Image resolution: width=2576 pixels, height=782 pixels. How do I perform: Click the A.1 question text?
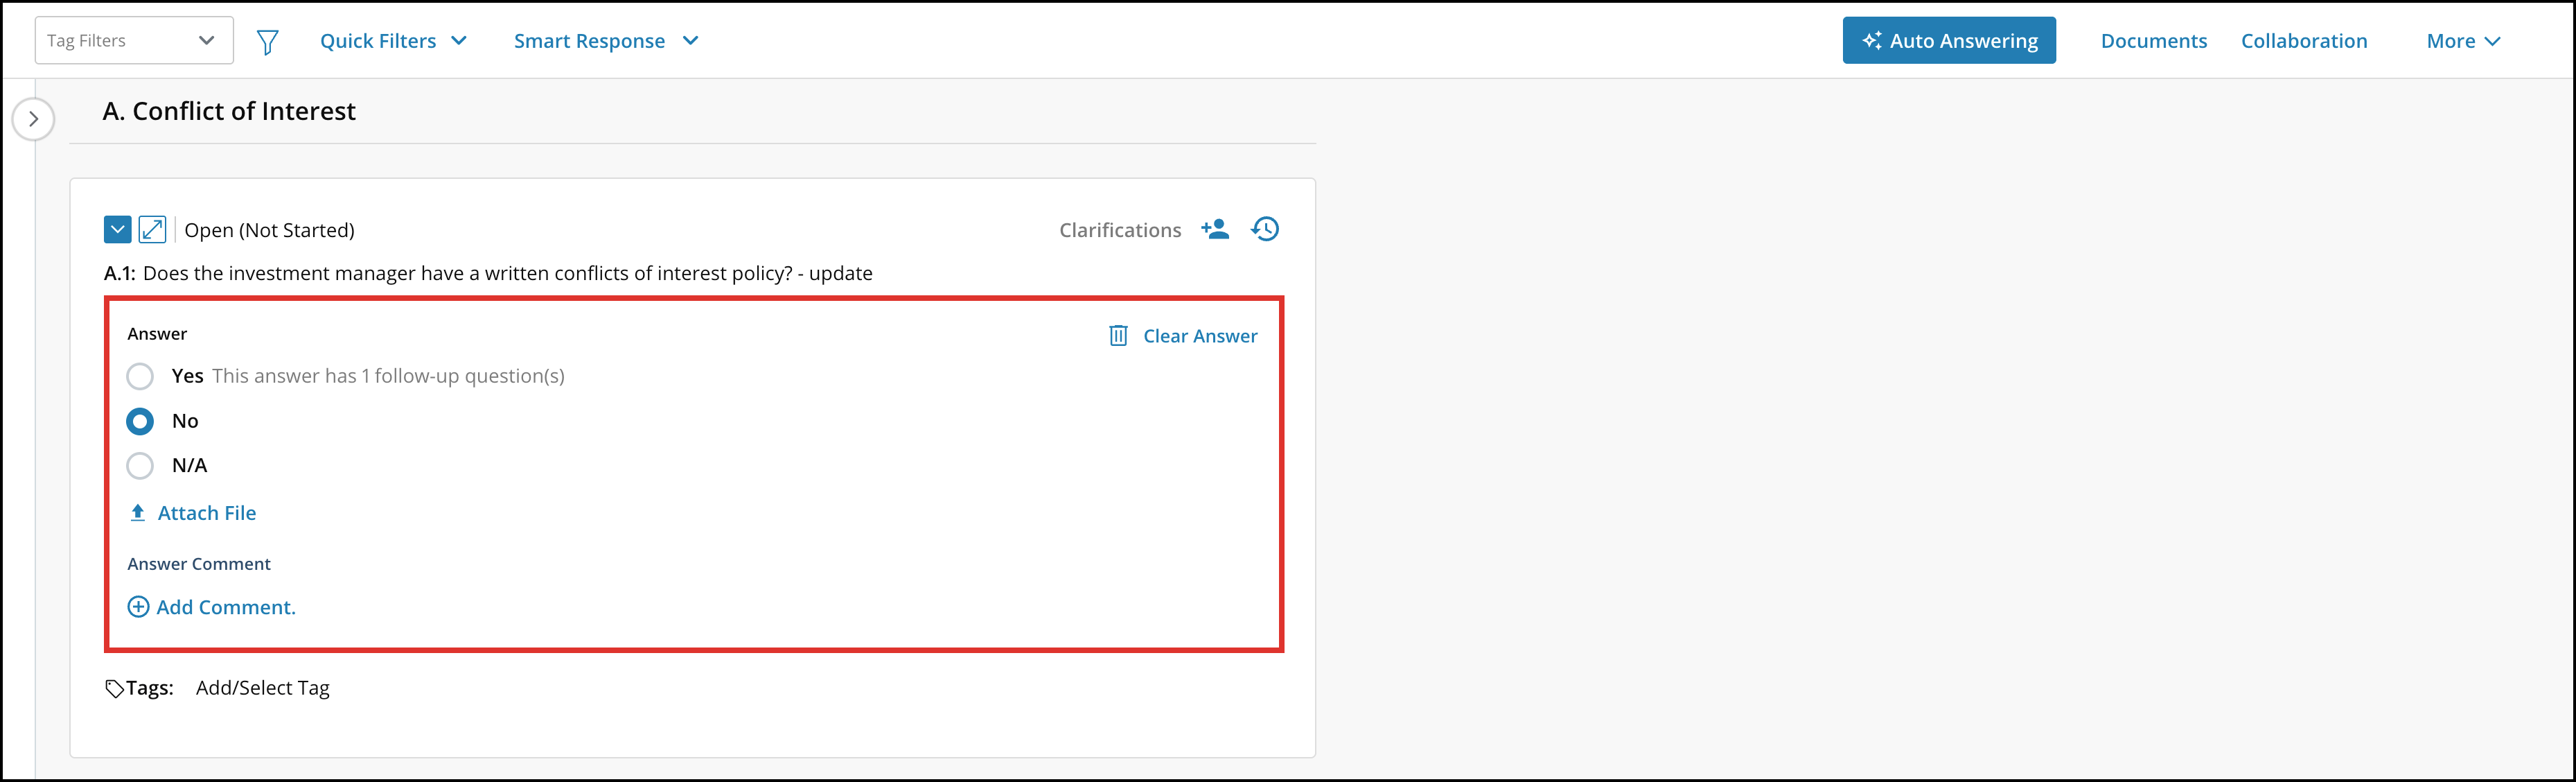(x=488, y=273)
